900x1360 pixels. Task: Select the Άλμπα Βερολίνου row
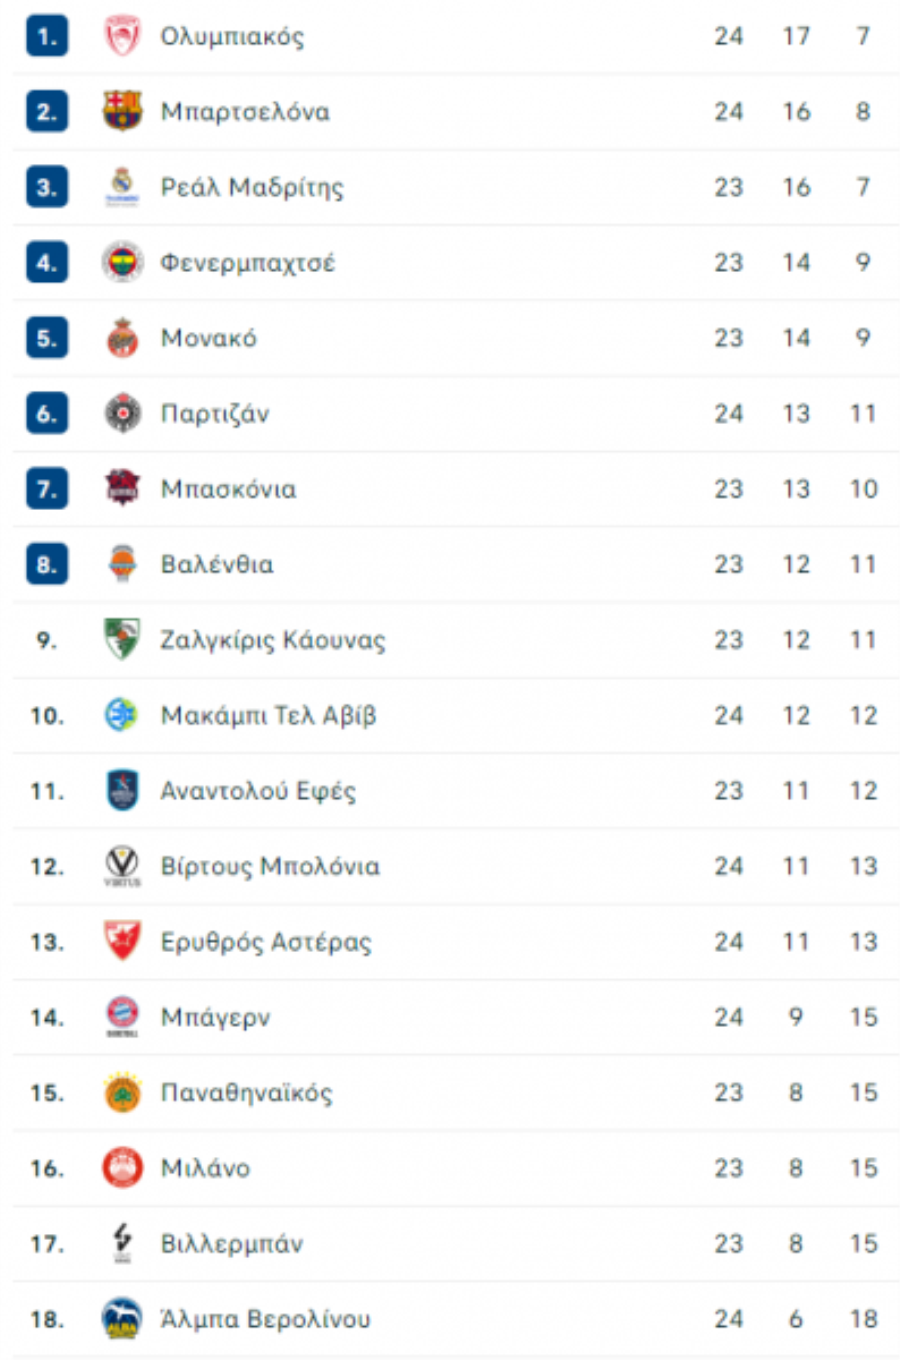pyautogui.click(x=456, y=1320)
